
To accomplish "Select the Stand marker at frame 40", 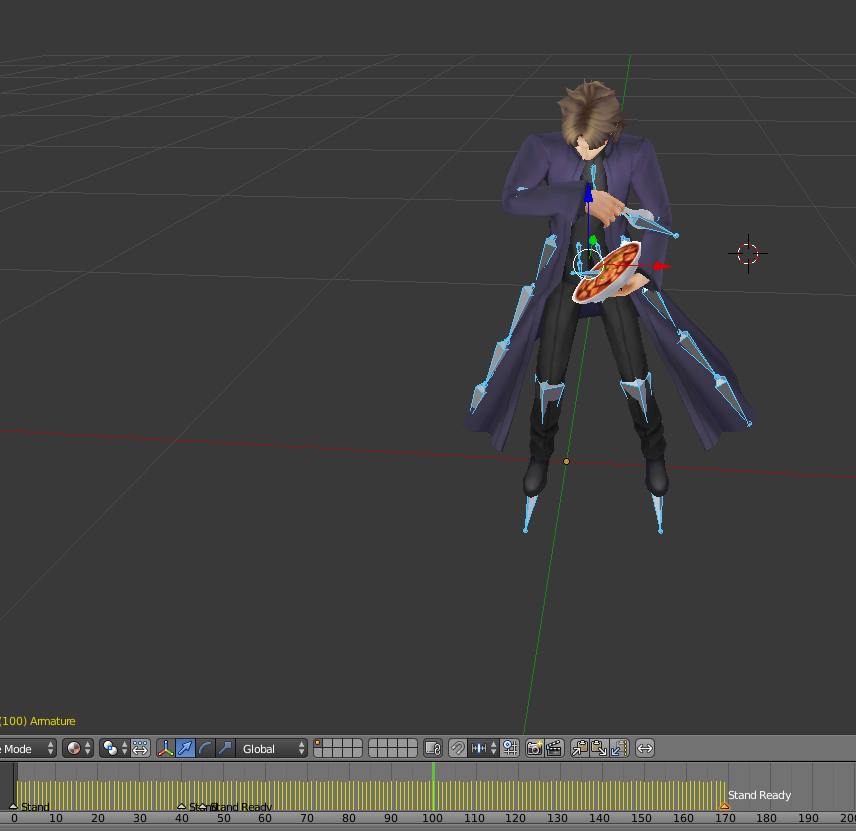I will tap(182, 806).
